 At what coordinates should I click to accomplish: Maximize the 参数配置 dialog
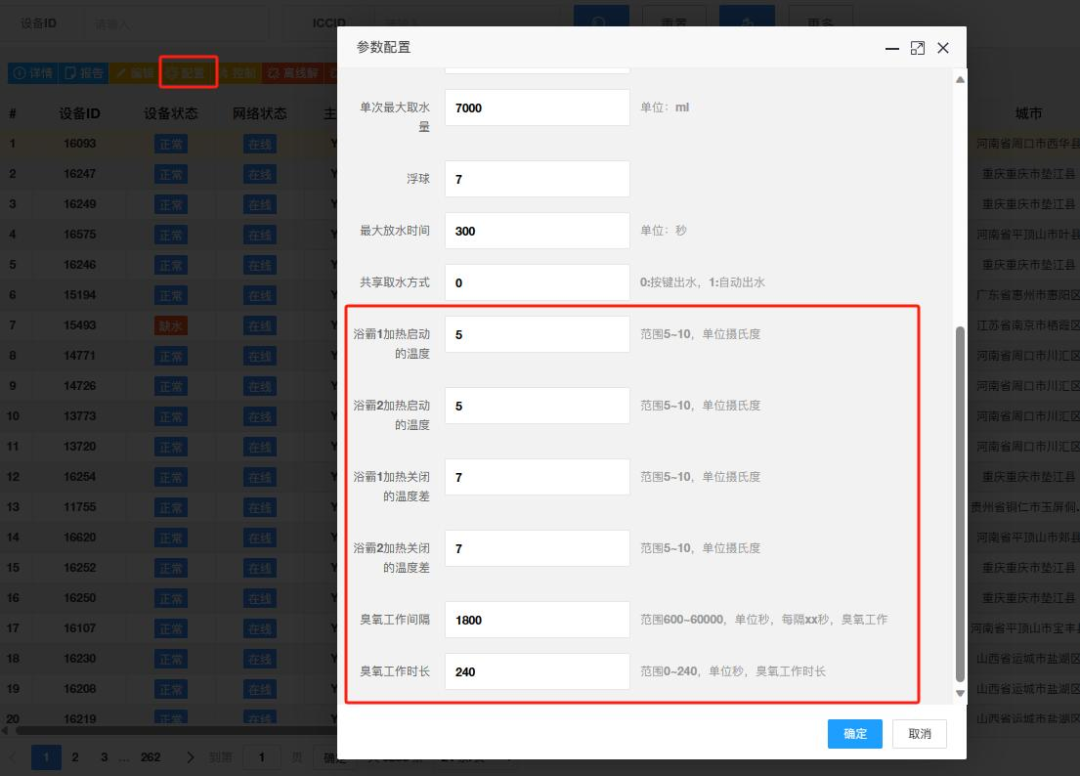click(917, 48)
